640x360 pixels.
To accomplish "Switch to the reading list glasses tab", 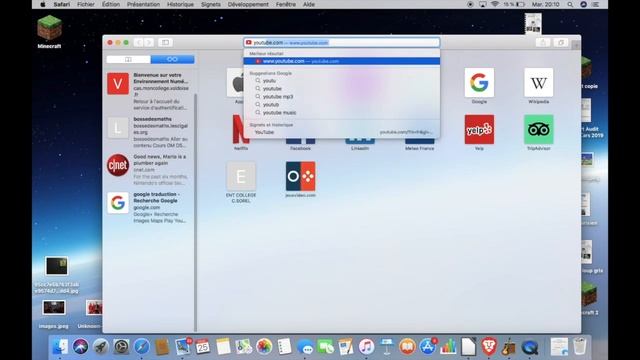I will click(x=172, y=60).
